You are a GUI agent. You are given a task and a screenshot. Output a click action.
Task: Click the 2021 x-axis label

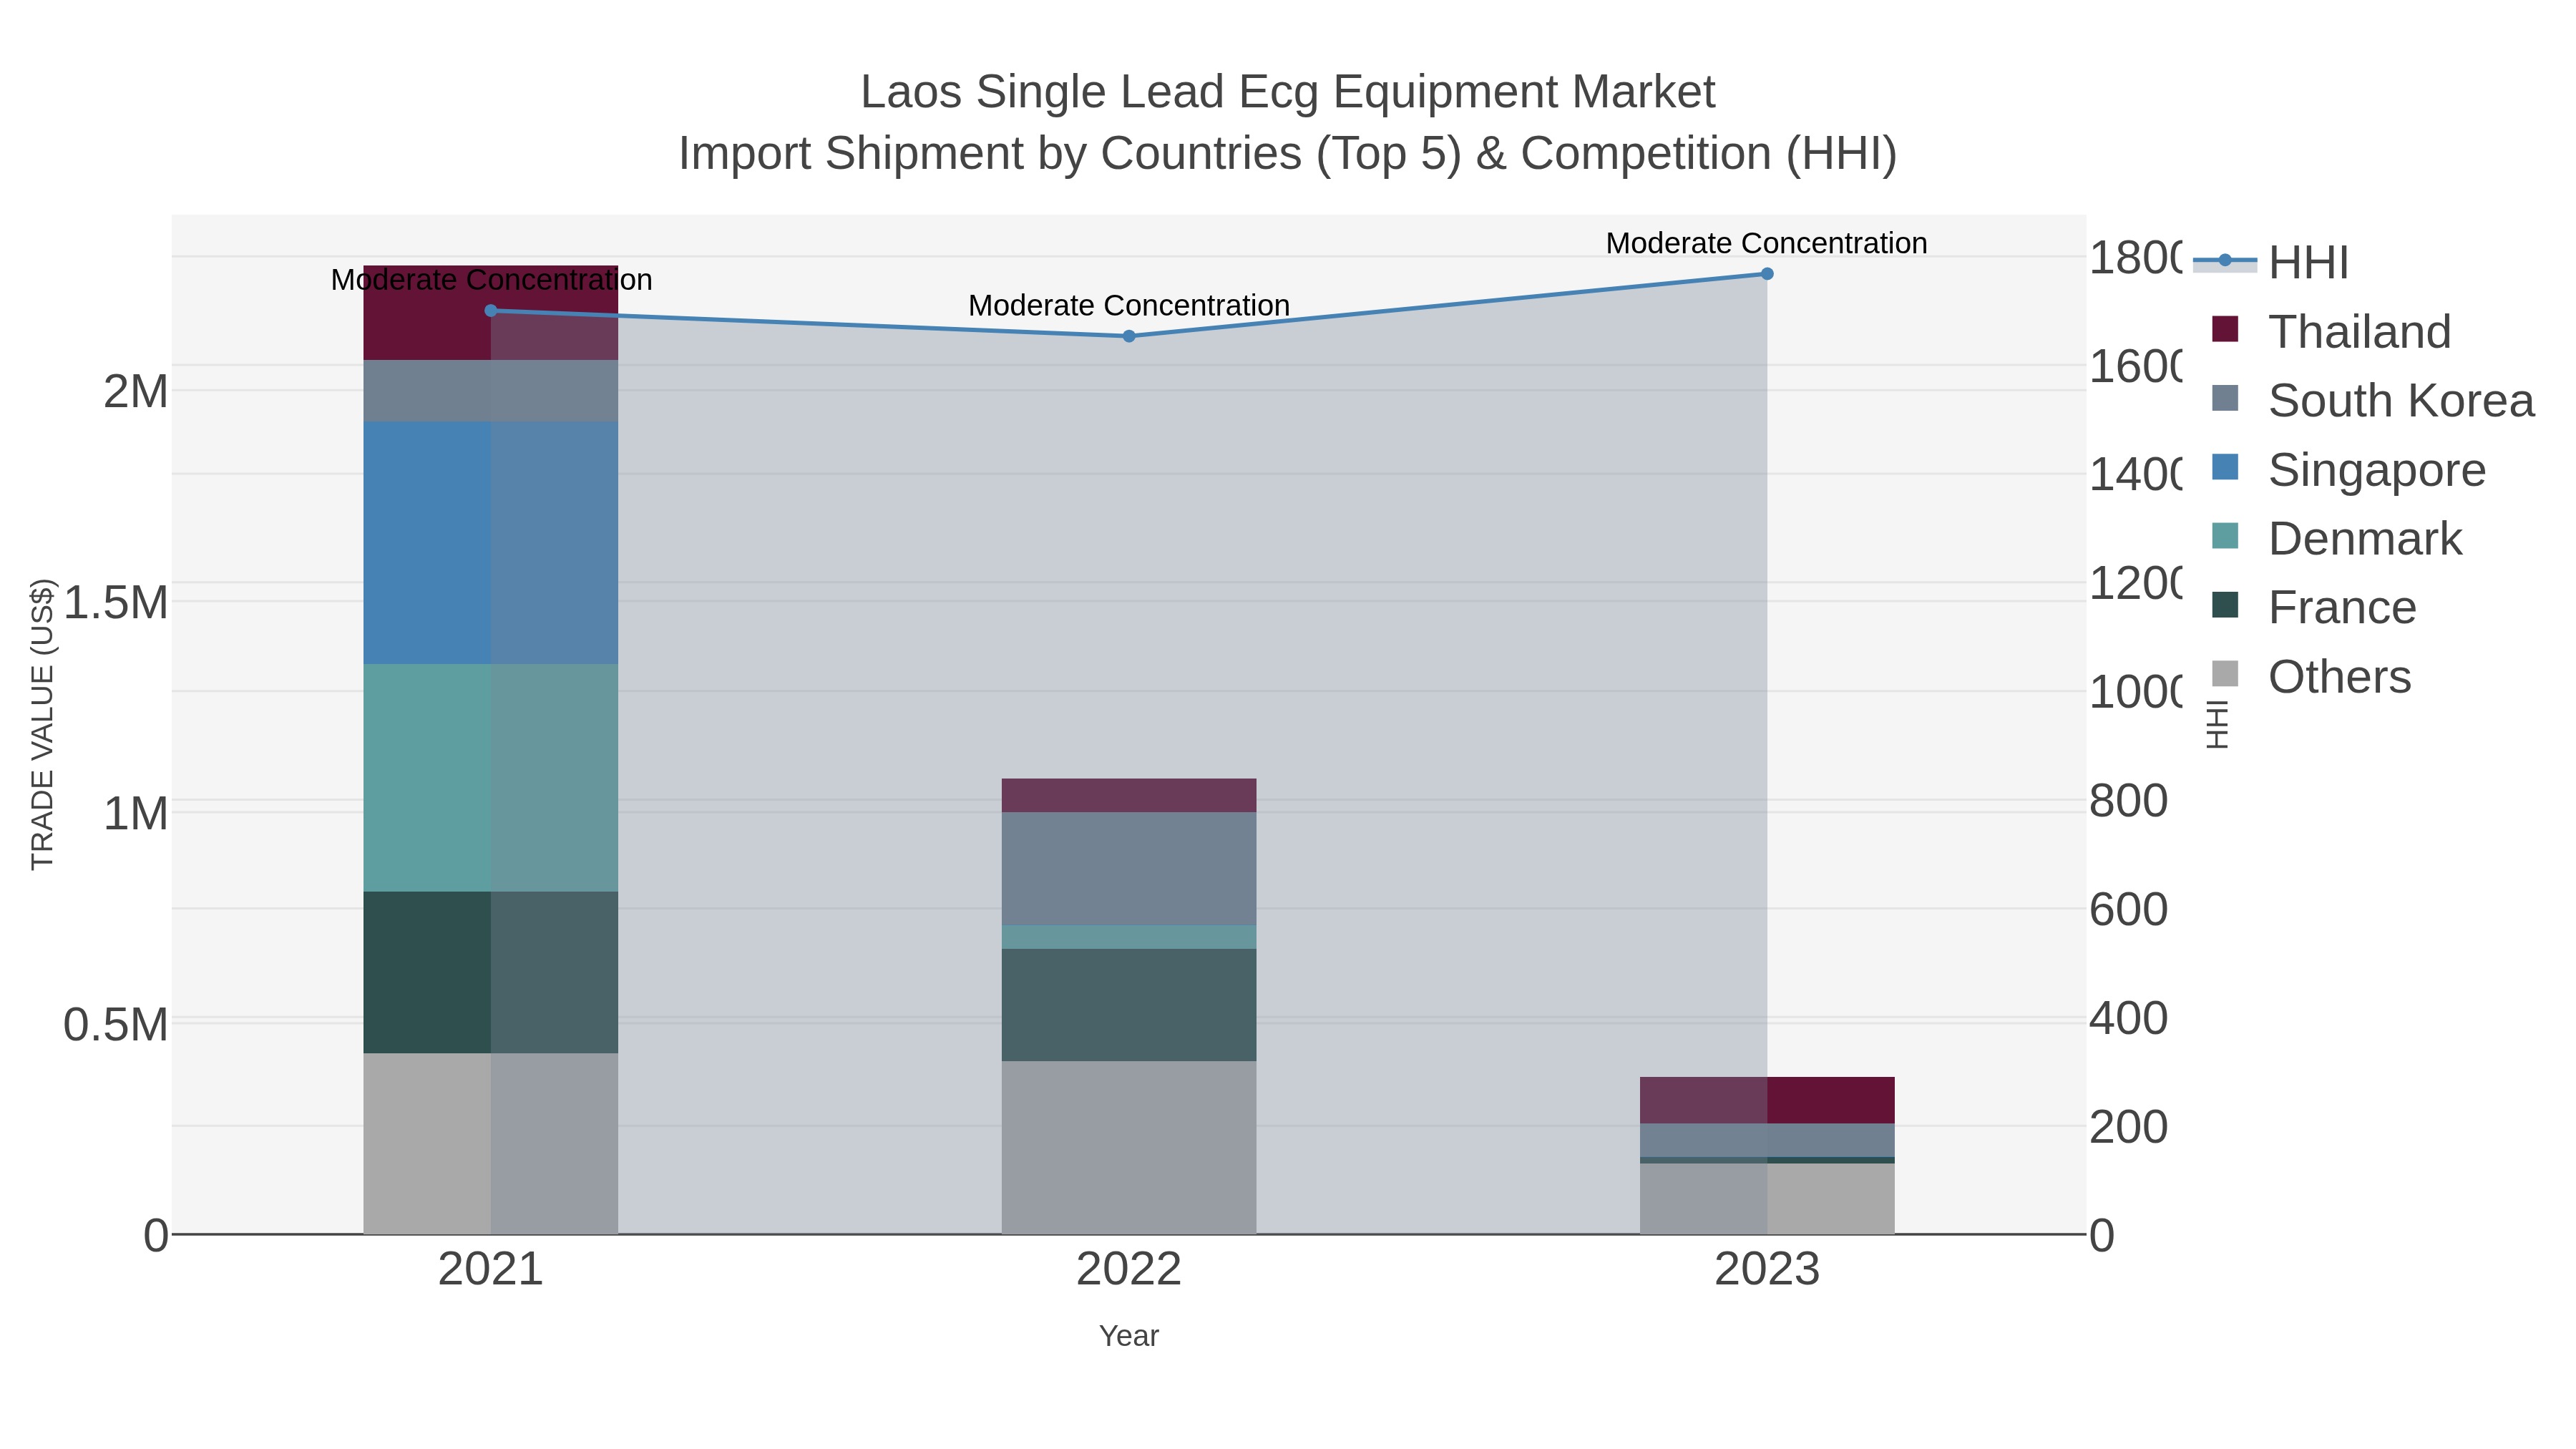pyautogui.click(x=491, y=1270)
